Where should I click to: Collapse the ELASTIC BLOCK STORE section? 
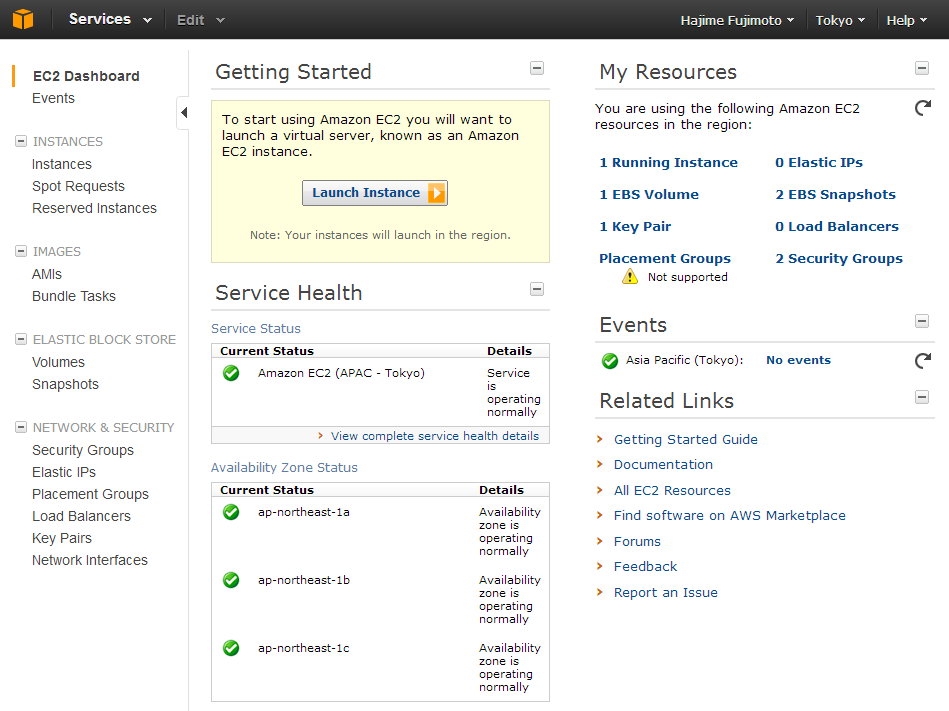coord(21,339)
